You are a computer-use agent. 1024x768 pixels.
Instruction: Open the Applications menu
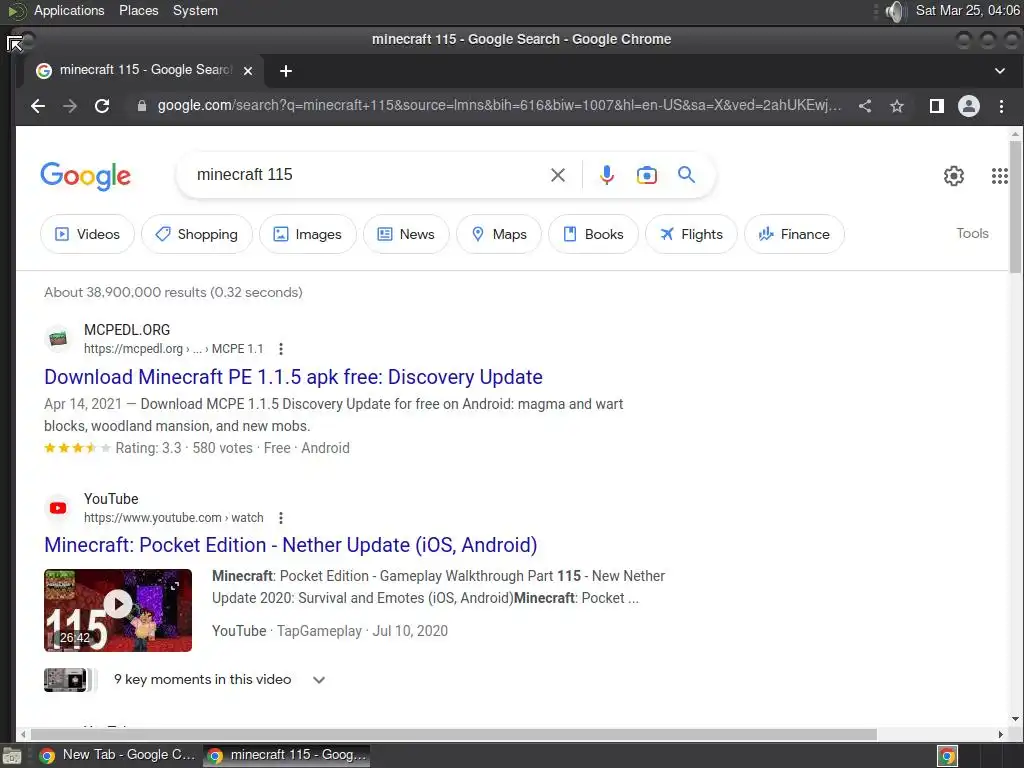tap(69, 10)
